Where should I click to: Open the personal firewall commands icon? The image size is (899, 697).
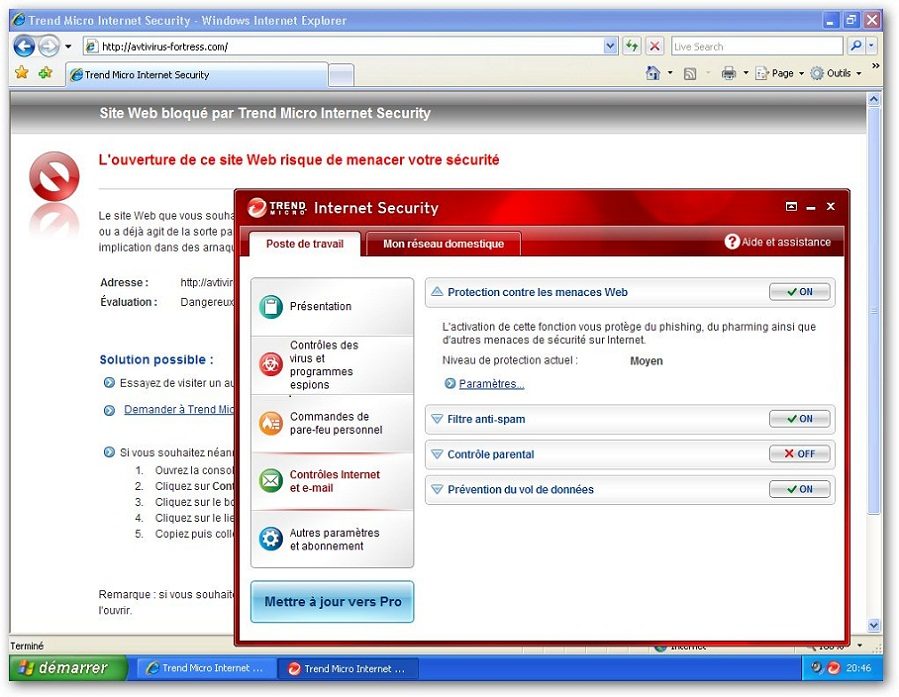click(x=271, y=423)
